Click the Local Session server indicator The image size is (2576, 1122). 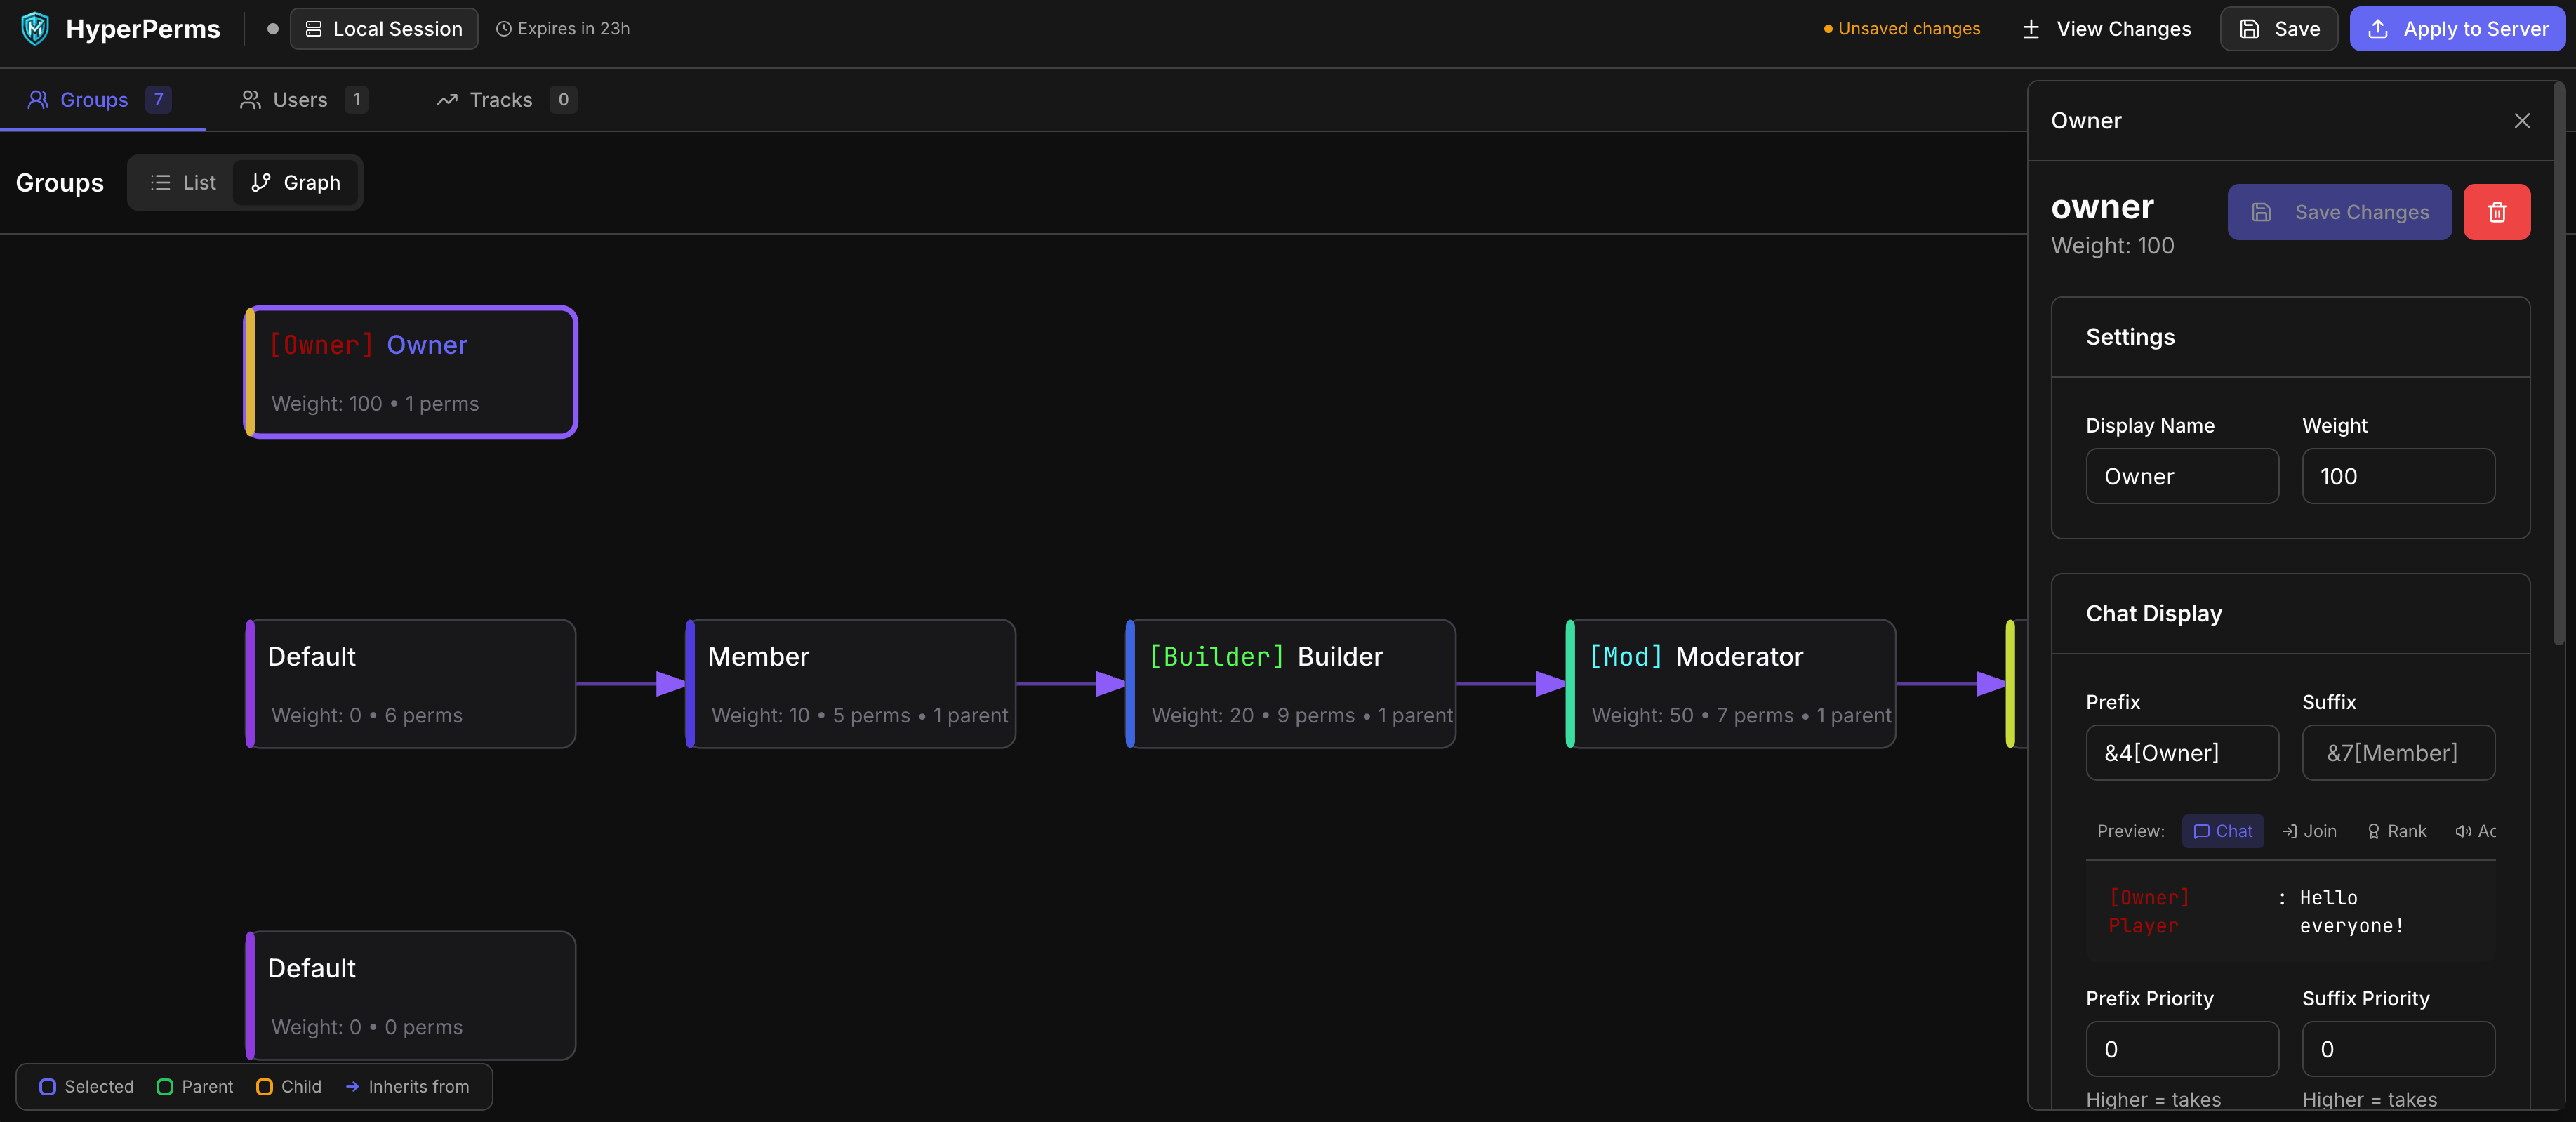tap(383, 29)
